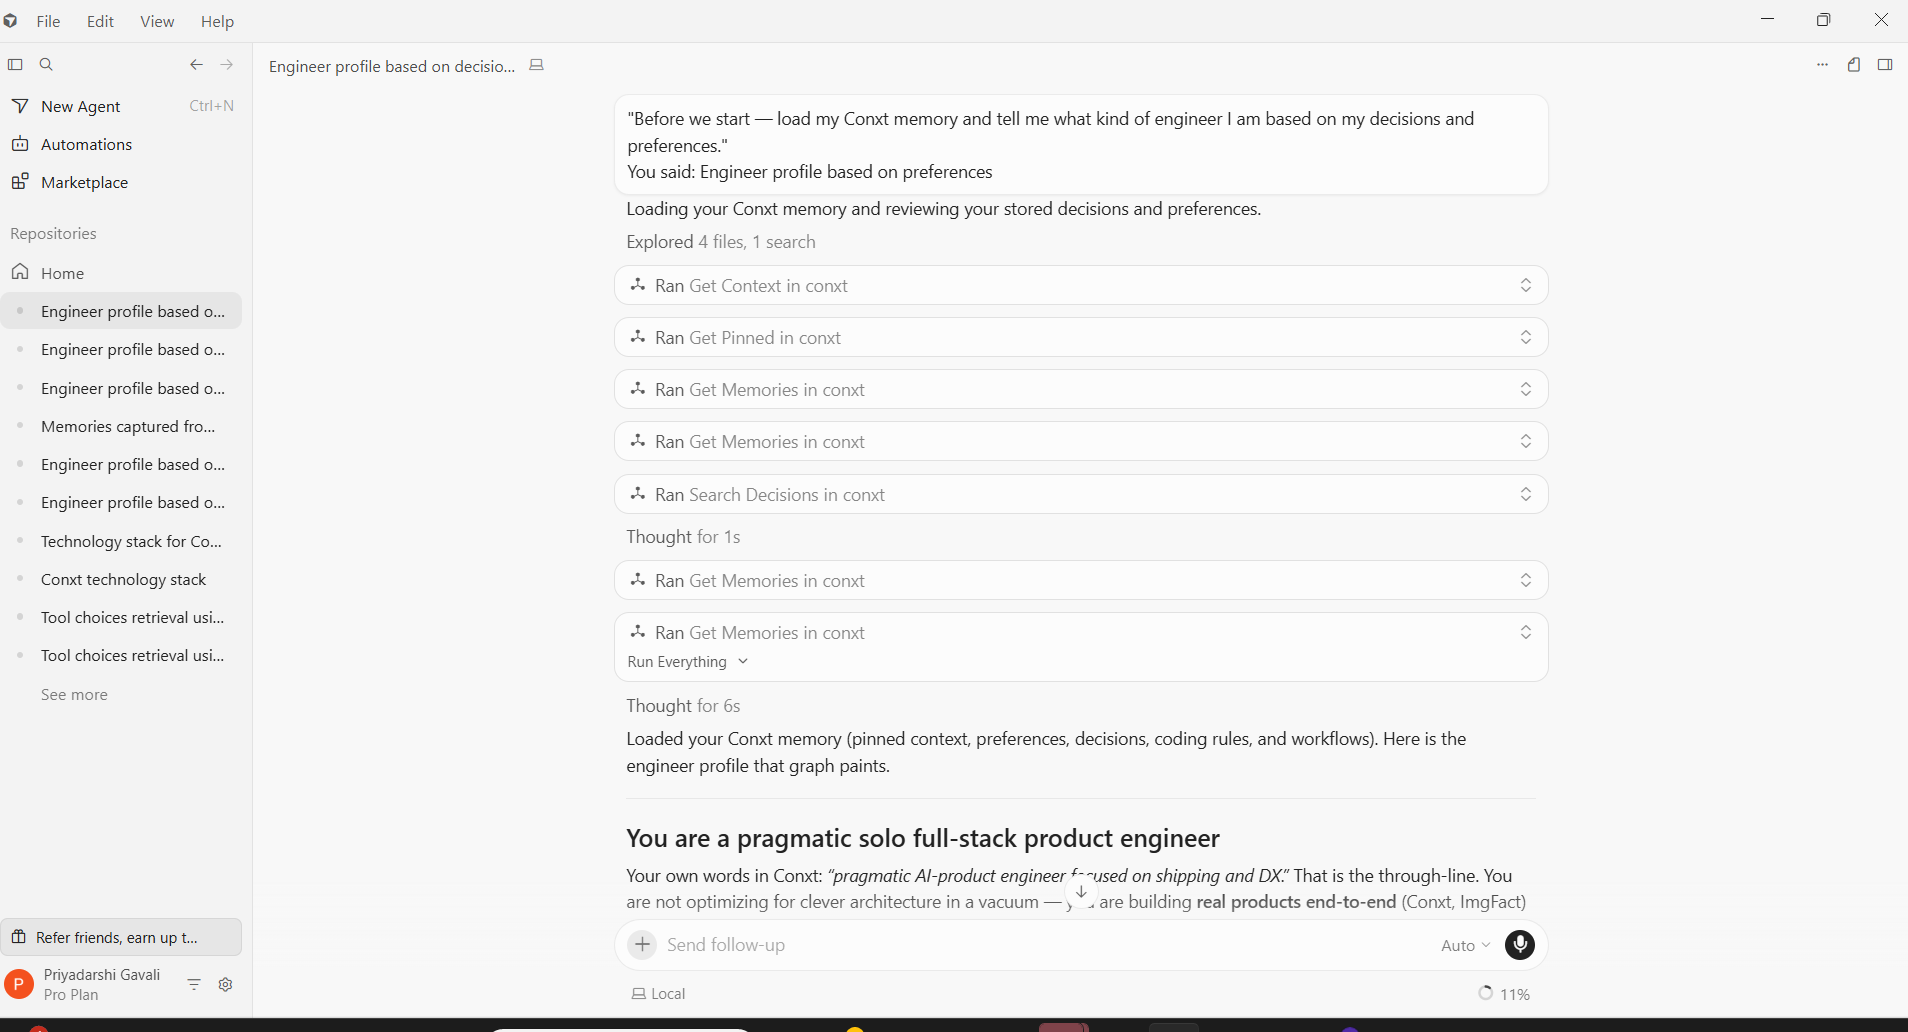Open the three-dot more options menu
1908x1032 pixels.
pyautogui.click(x=1822, y=64)
